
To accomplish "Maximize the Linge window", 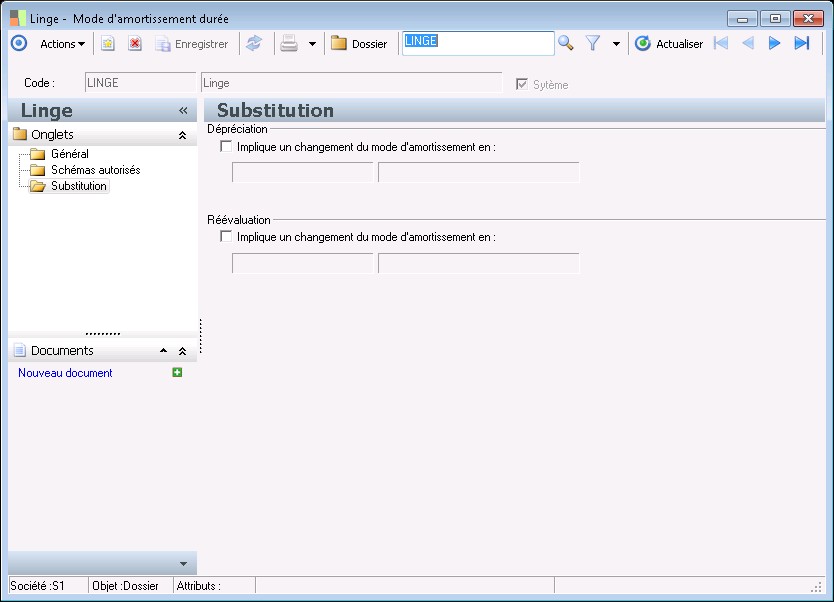I will click(x=775, y=19).
